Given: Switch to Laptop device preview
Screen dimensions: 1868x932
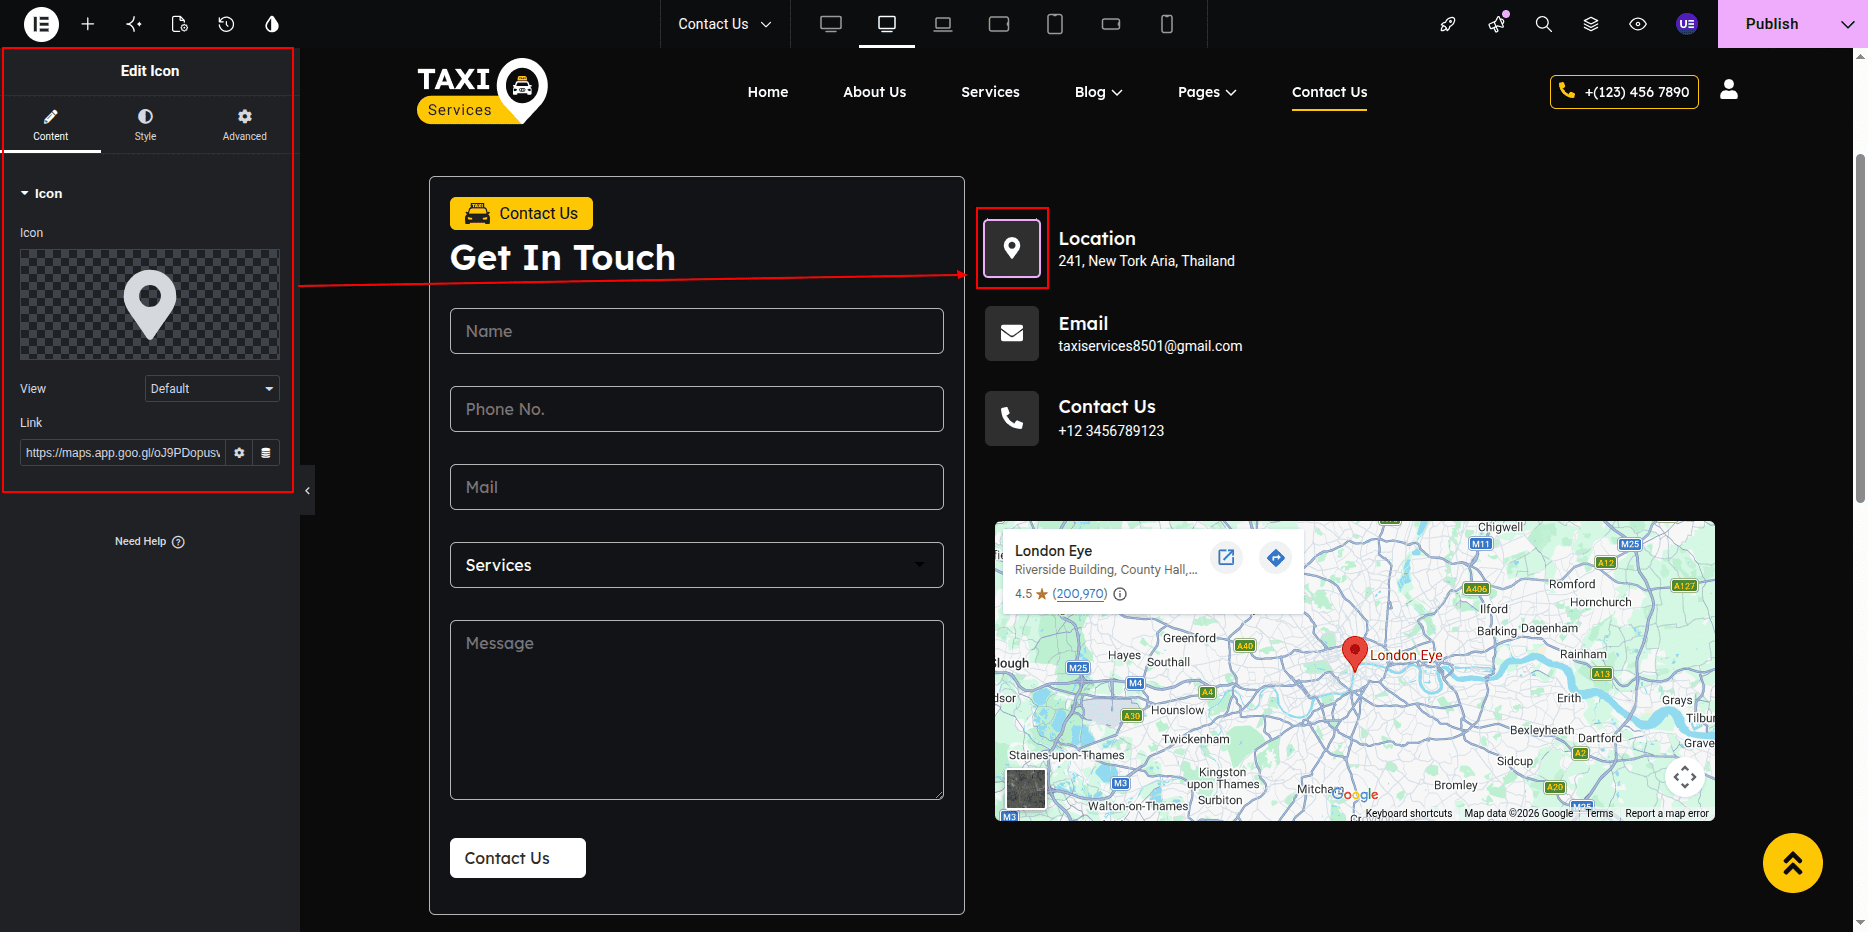Looking at the screenshot, I should [943, 24].
